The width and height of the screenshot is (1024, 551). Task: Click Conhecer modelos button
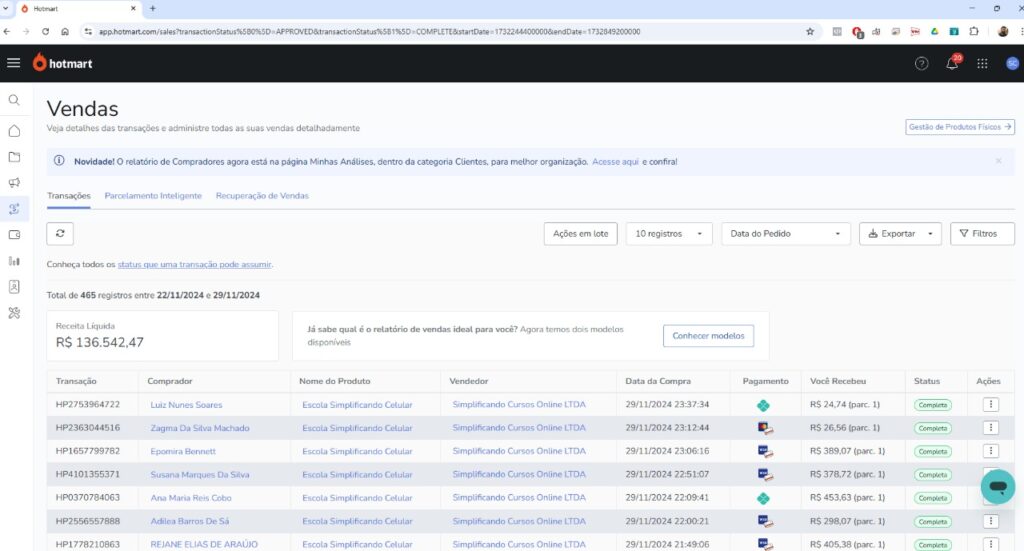709,336
